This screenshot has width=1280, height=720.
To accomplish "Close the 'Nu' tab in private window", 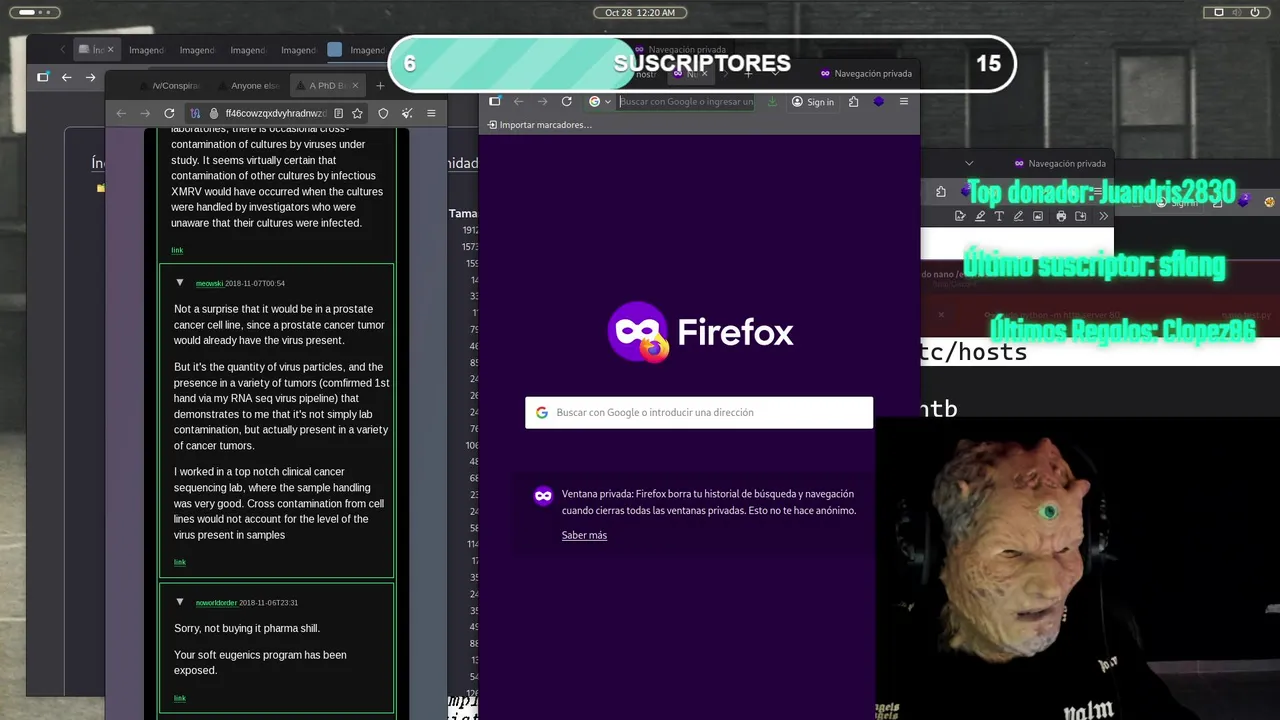I will (705, 73).
